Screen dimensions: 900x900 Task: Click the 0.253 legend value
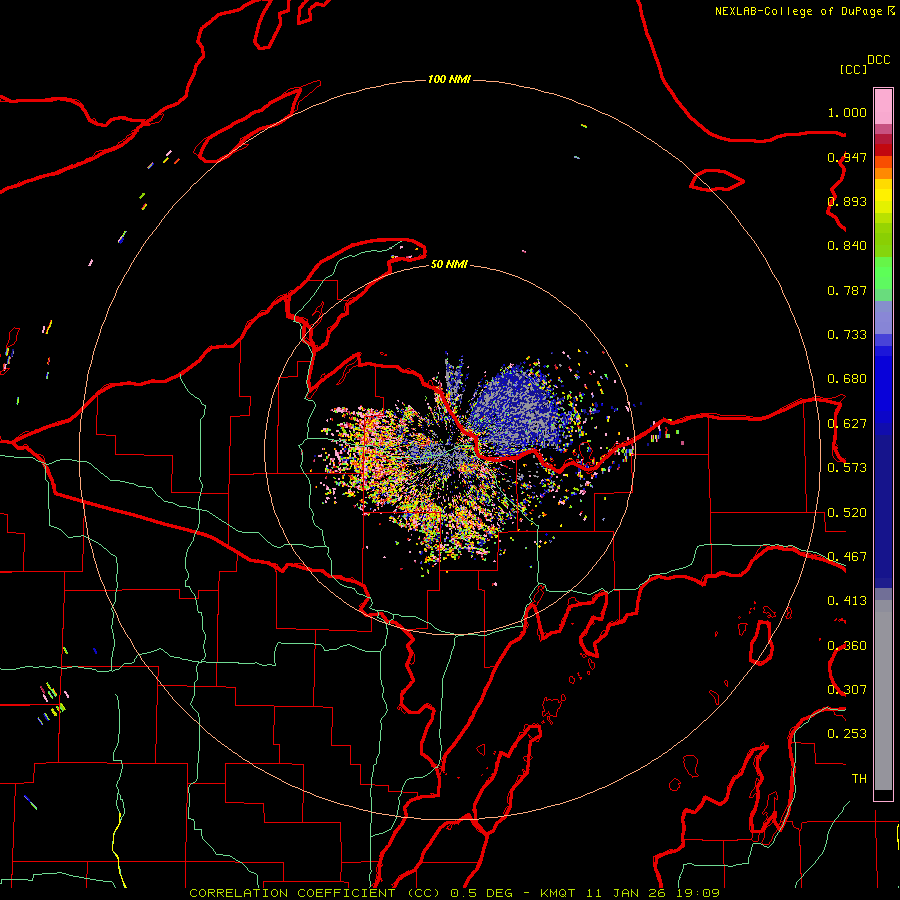pyautogui.click(x=847, y=734)
